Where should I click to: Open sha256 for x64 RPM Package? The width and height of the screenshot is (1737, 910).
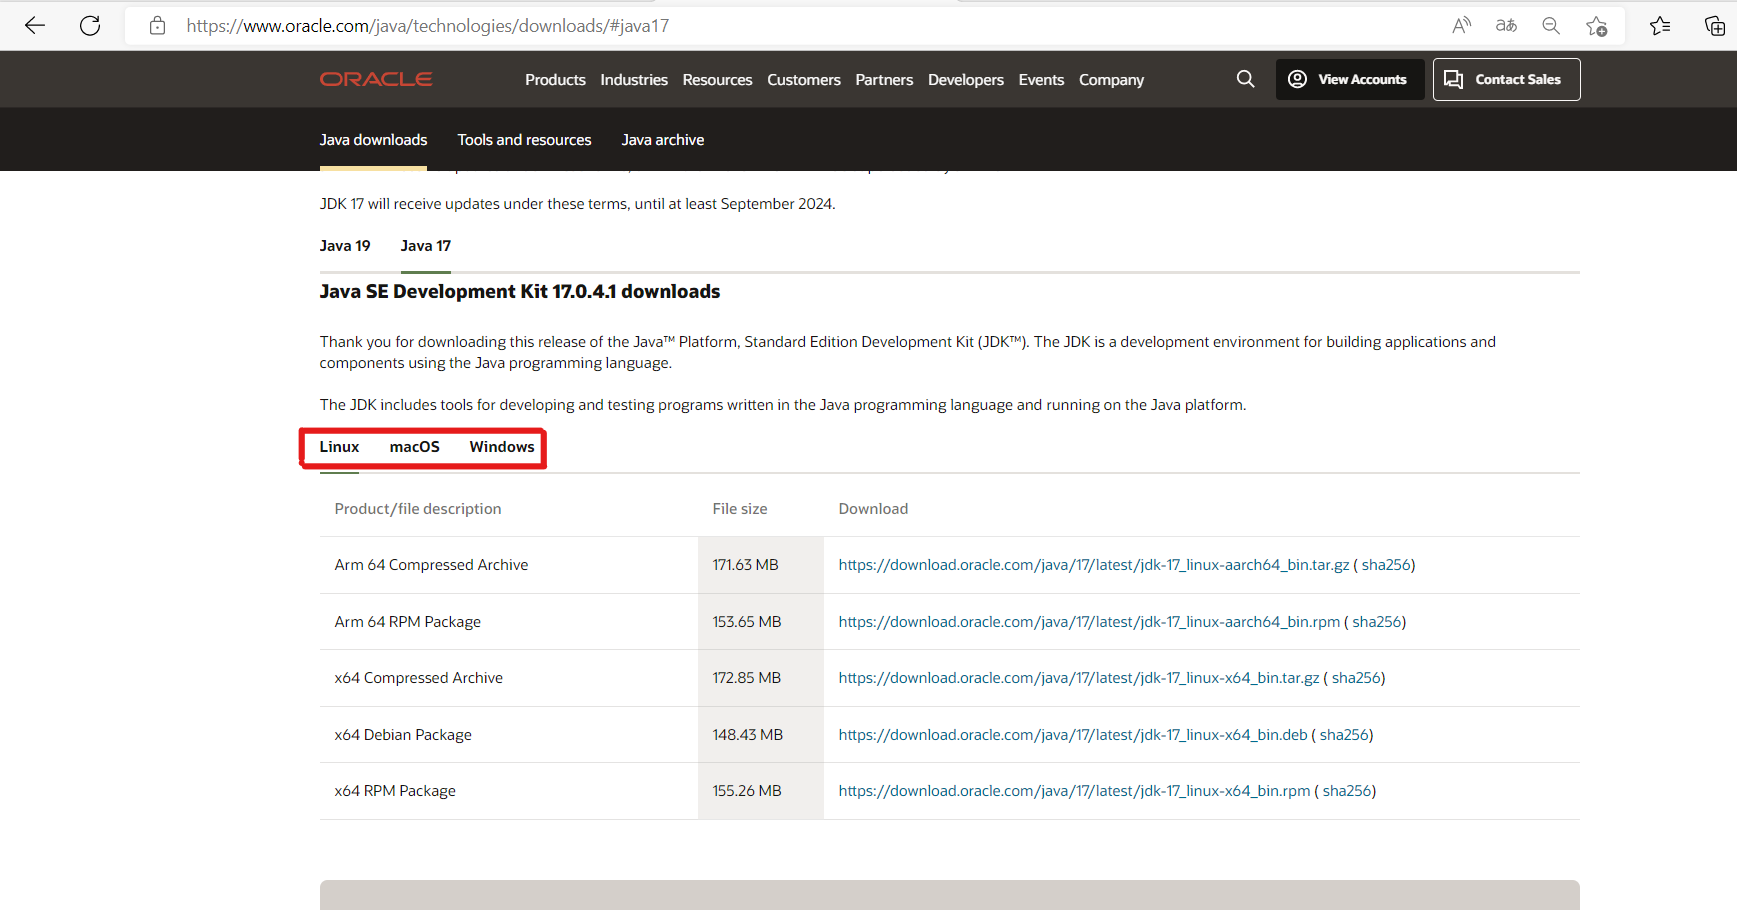pos(1347,791)
